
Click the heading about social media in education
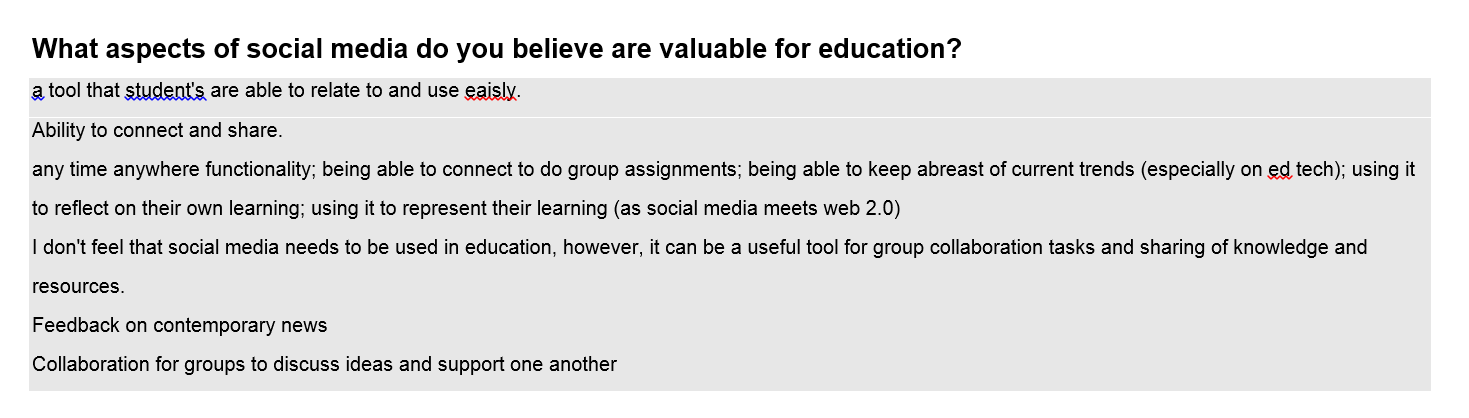pyautogui.click(x=496, y=49)
